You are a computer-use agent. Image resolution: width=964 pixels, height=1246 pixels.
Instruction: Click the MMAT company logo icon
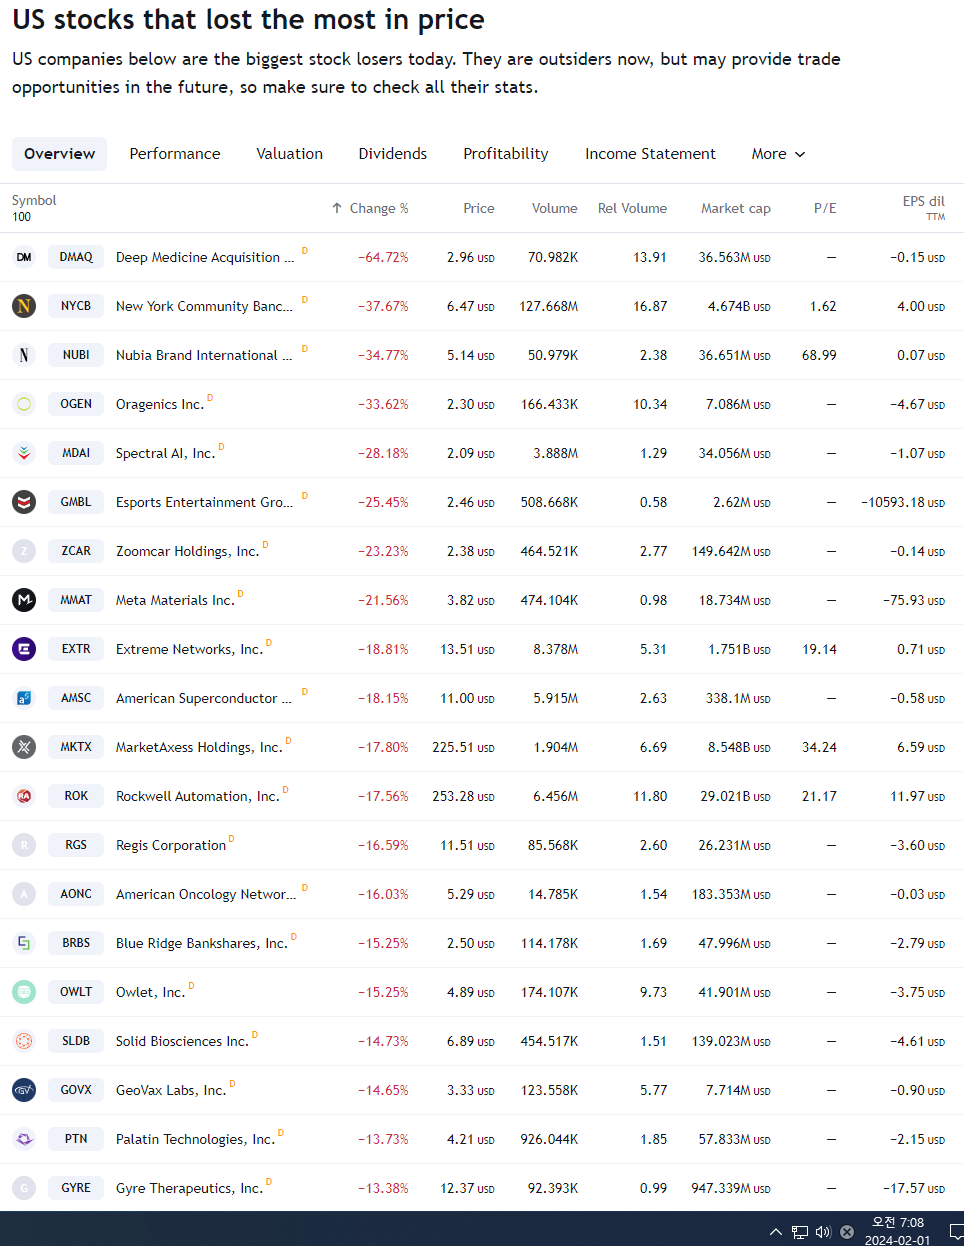(24, 600)
